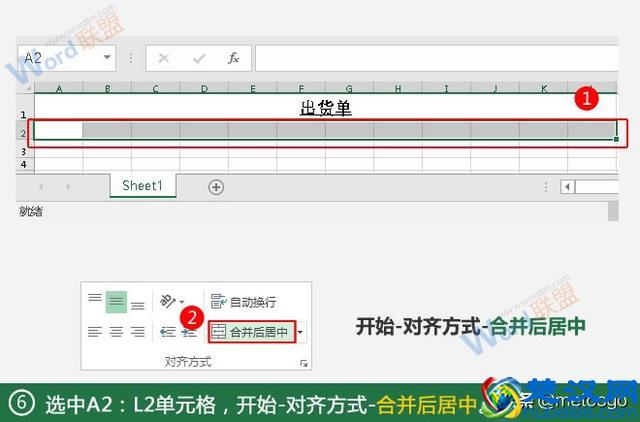Switch to the Sheet1 tab
This screenshot has height=422, width=640.
click(x=142, y=186)
